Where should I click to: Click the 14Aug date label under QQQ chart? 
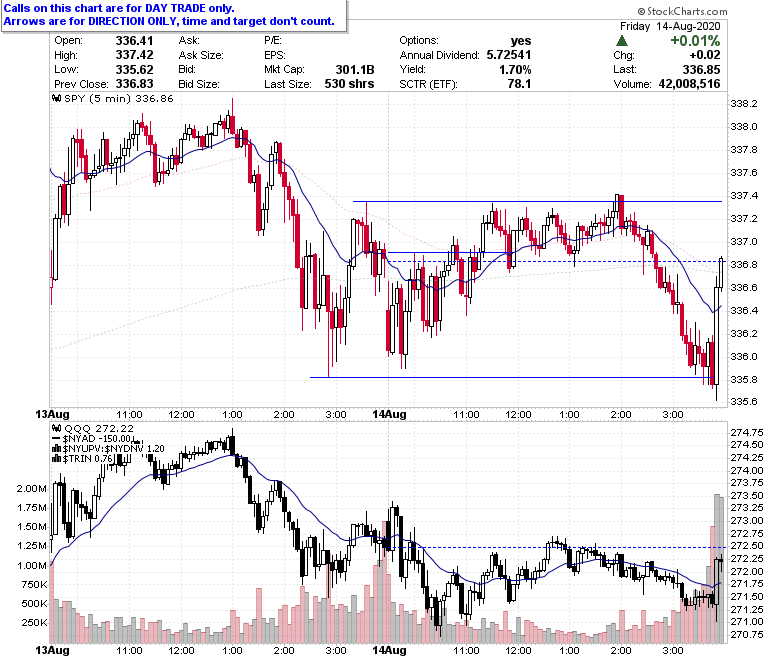tap(390, 651)
